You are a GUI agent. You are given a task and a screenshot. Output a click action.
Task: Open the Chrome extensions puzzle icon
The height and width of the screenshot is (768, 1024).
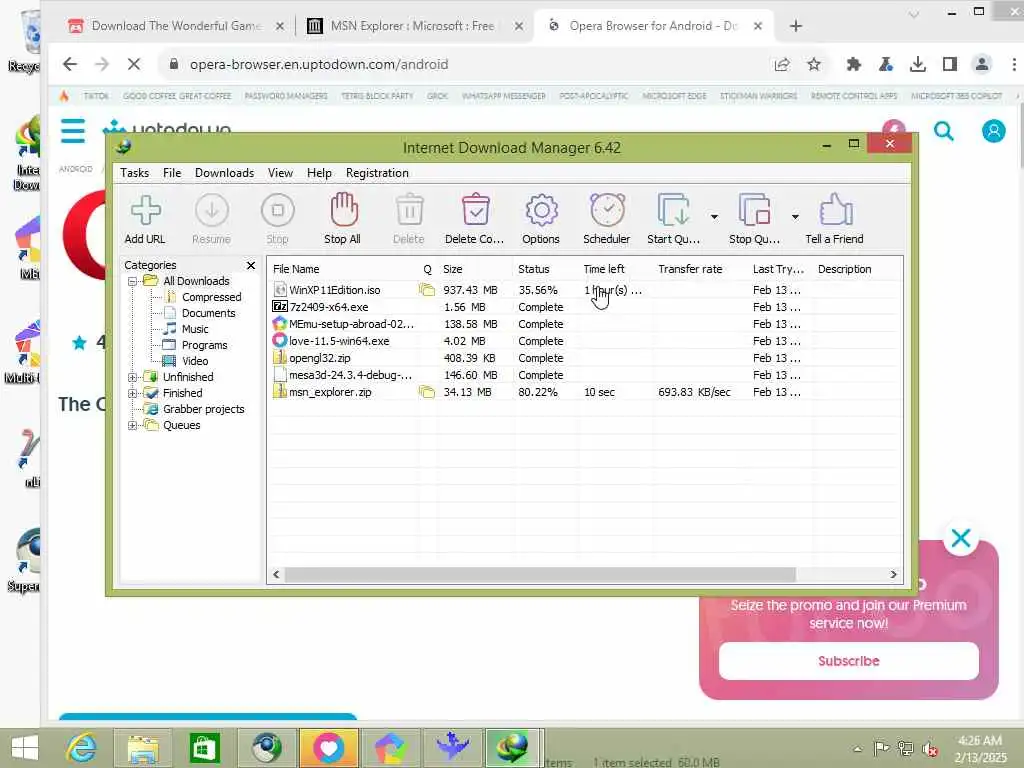pyautogui.click(x=853, y=64)
